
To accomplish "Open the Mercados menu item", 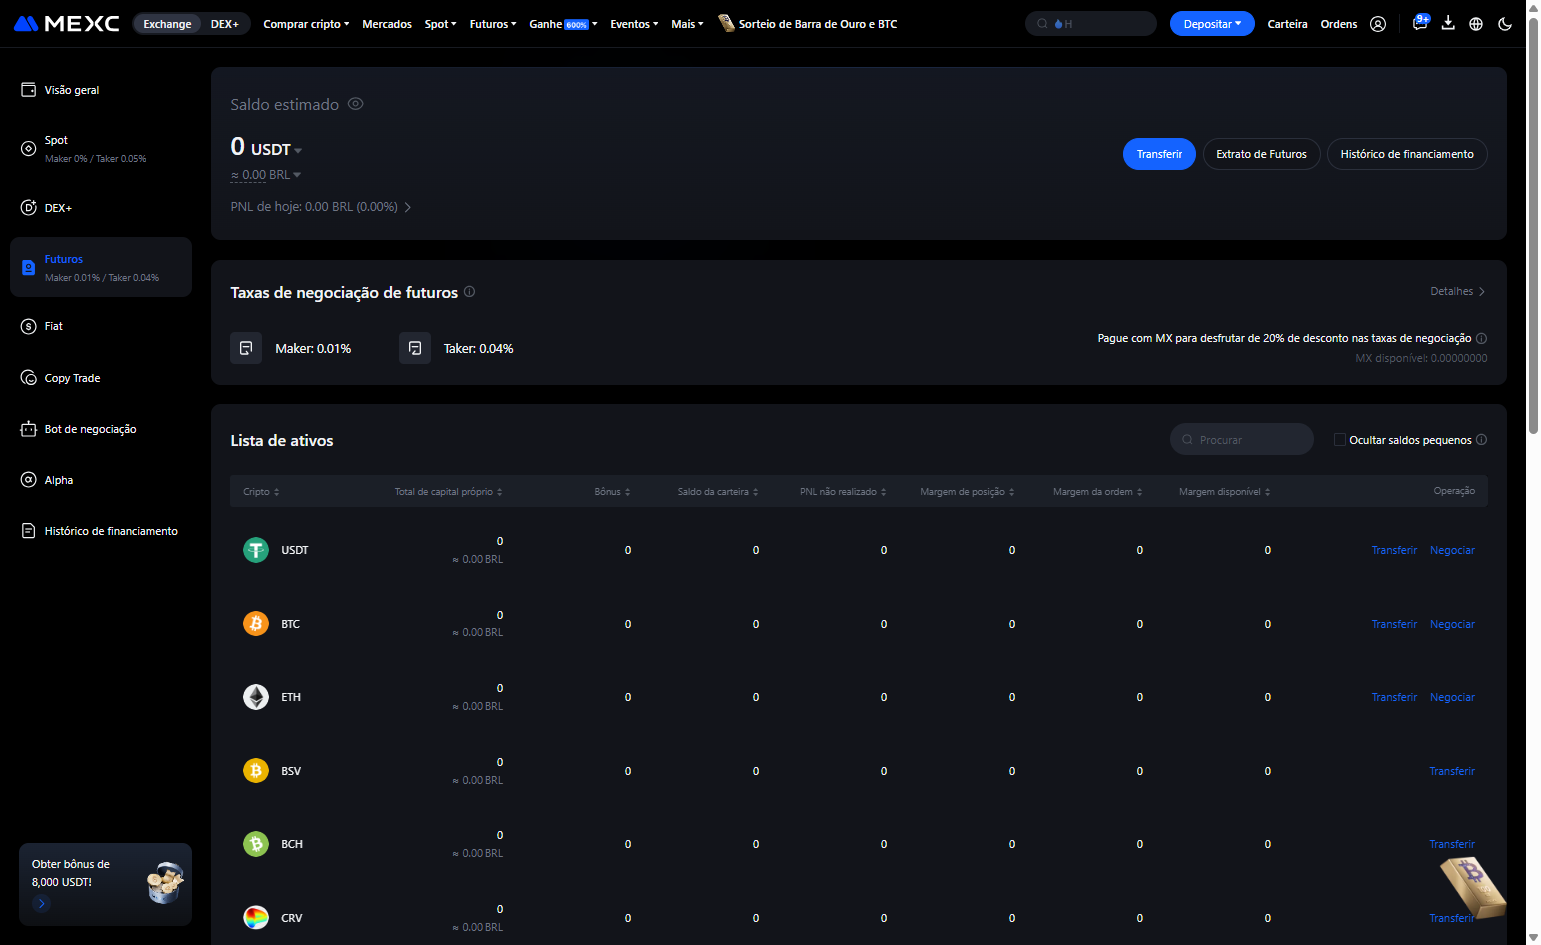I will point(387,24).
